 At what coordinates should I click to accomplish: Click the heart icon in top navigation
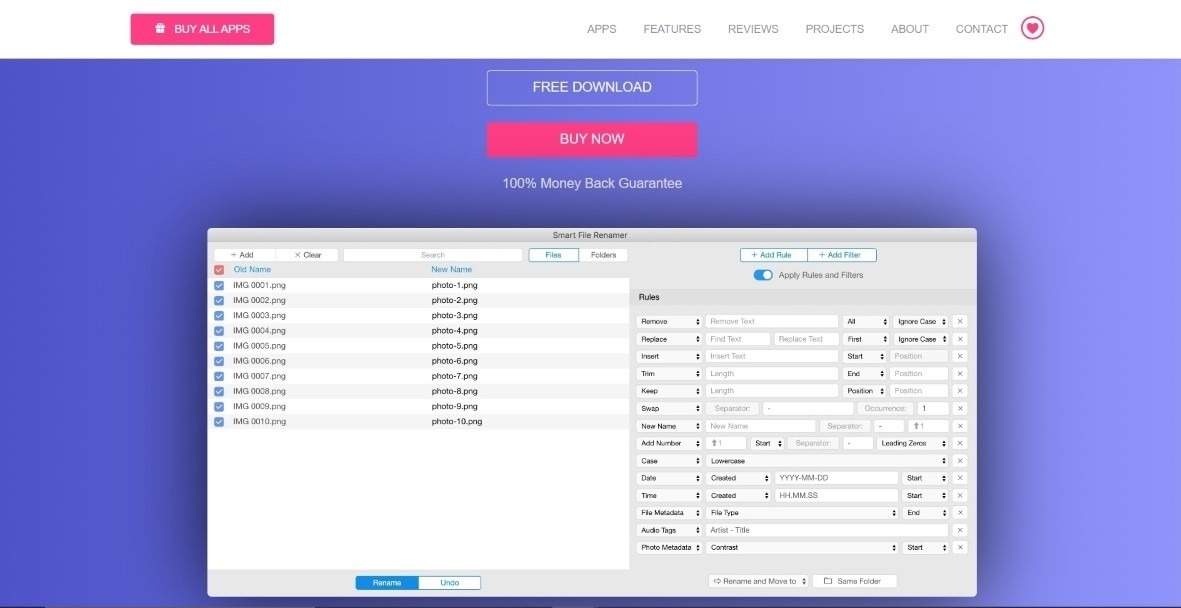[x=1032, y=28]
